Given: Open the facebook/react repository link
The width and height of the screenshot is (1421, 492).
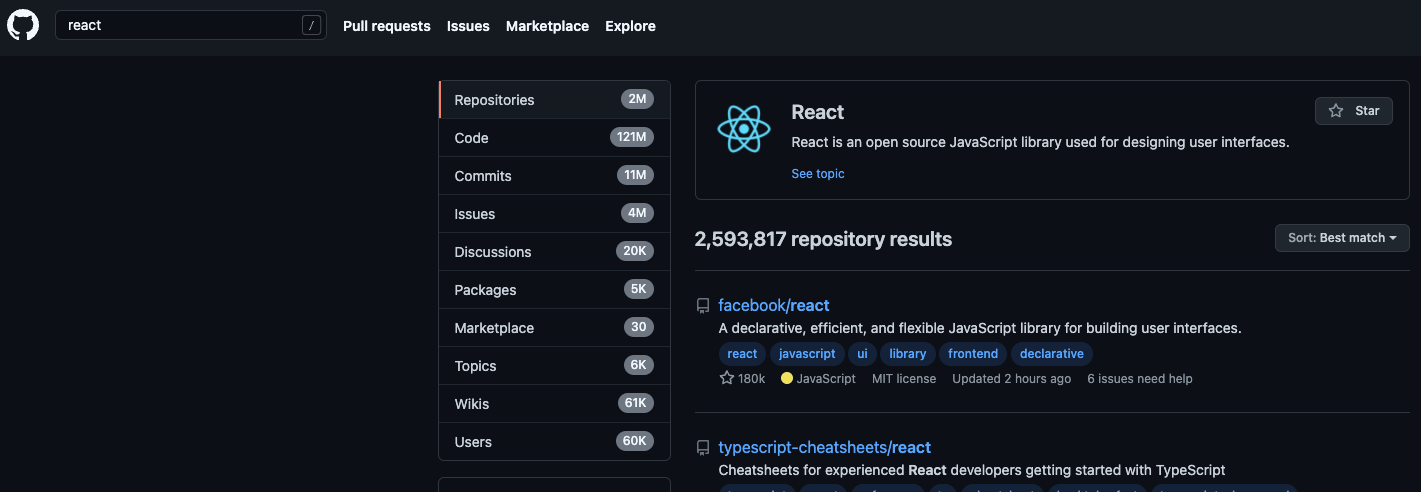Looking at the screenshot, I should [x=774, y=306].
